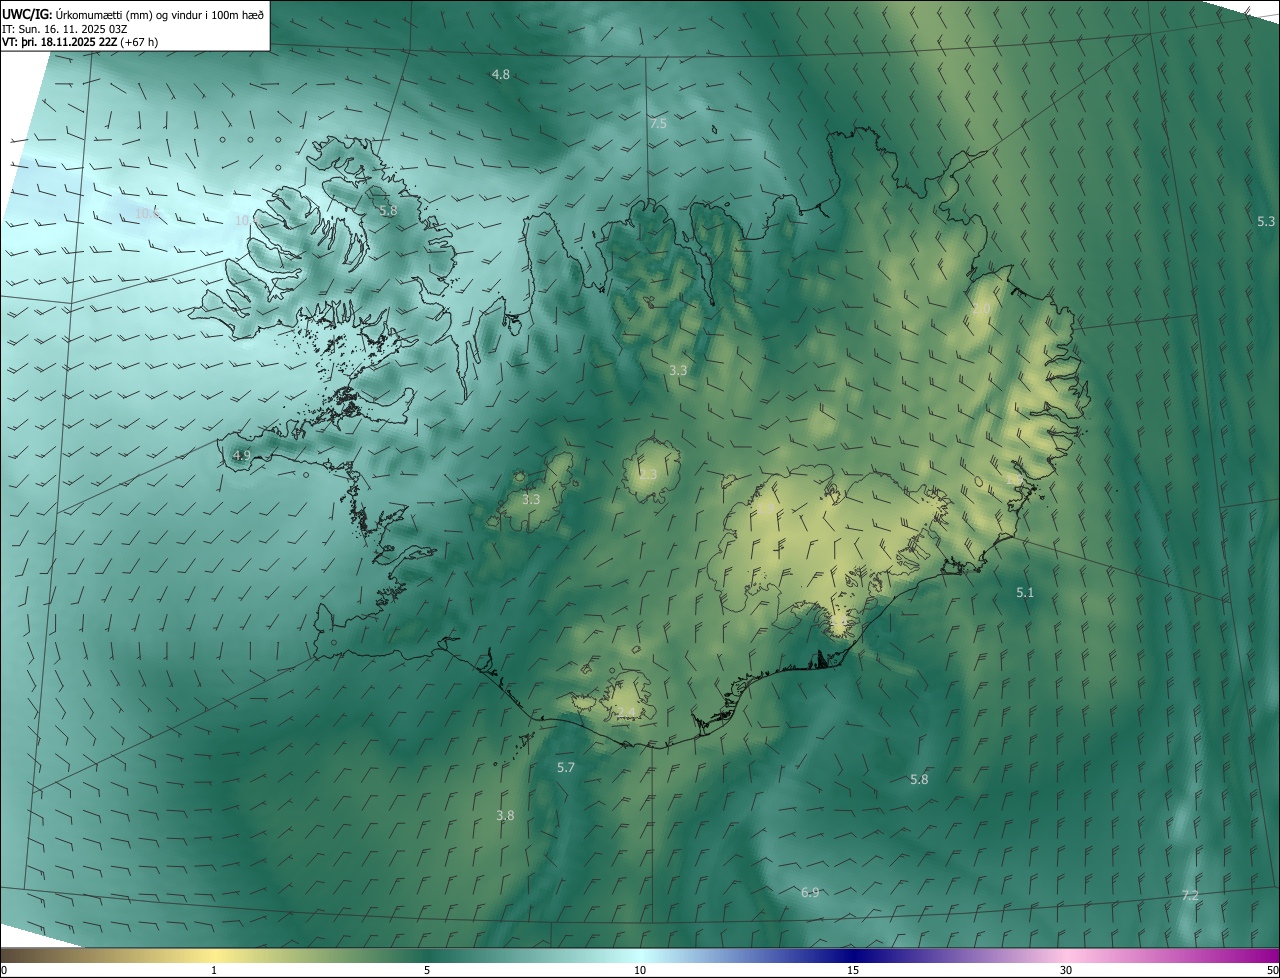Click the 15 tick label on color scale

click(x=853, y=970)
